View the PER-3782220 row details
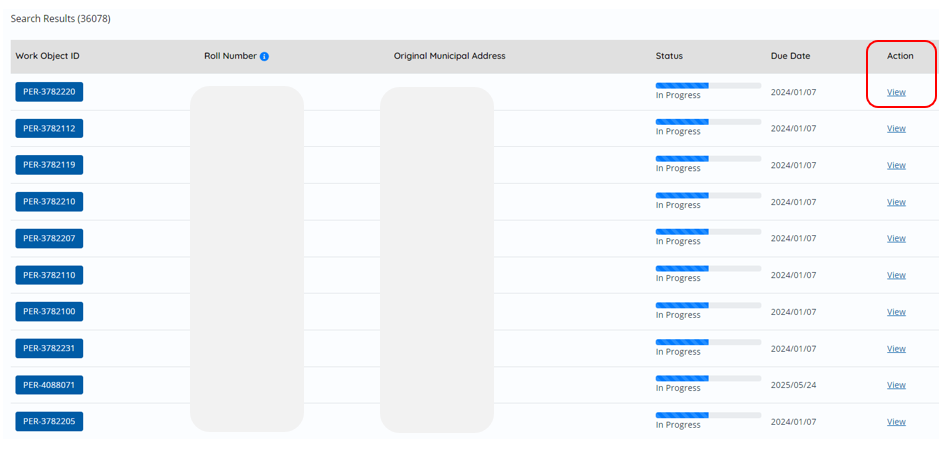 896,92
